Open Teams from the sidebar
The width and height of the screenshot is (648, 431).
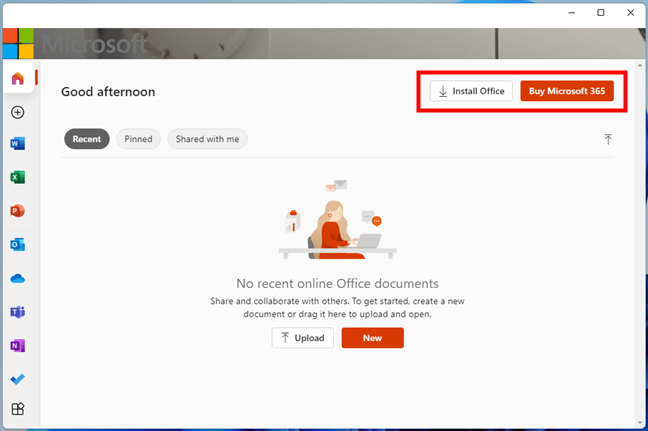[17, 312]
